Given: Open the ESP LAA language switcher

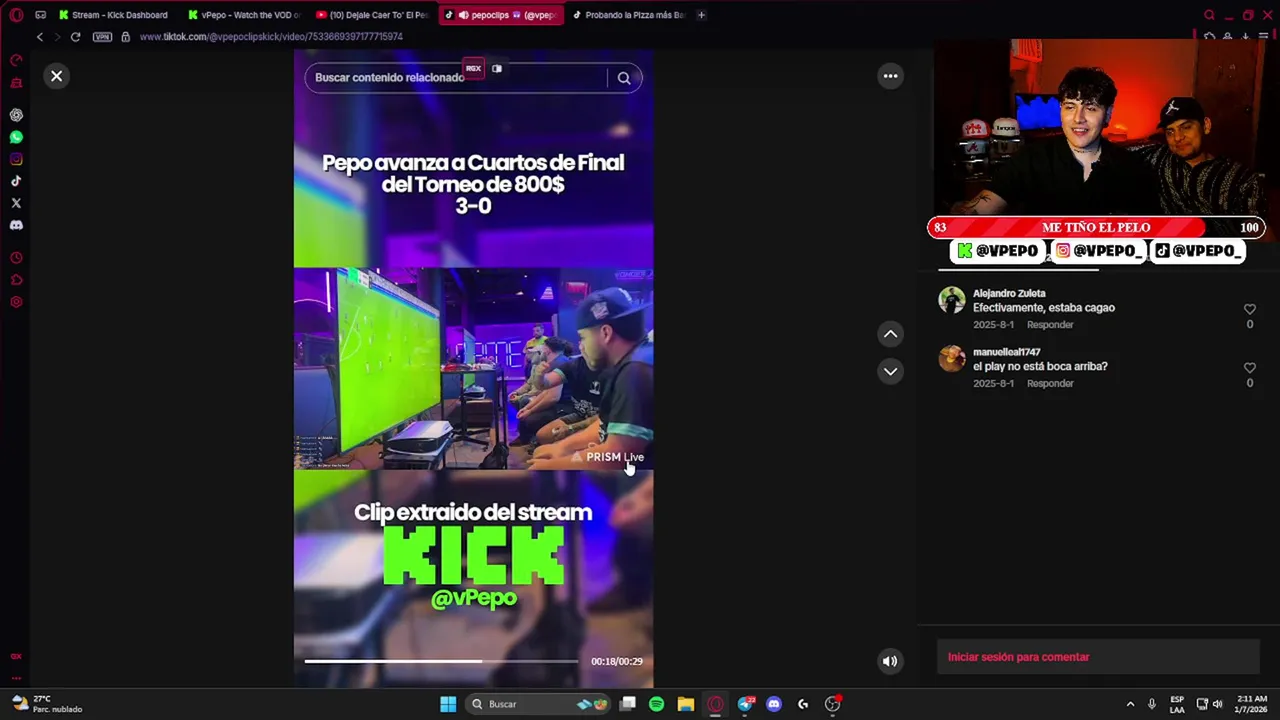Looking at the screenshot, I should 1177,704.
